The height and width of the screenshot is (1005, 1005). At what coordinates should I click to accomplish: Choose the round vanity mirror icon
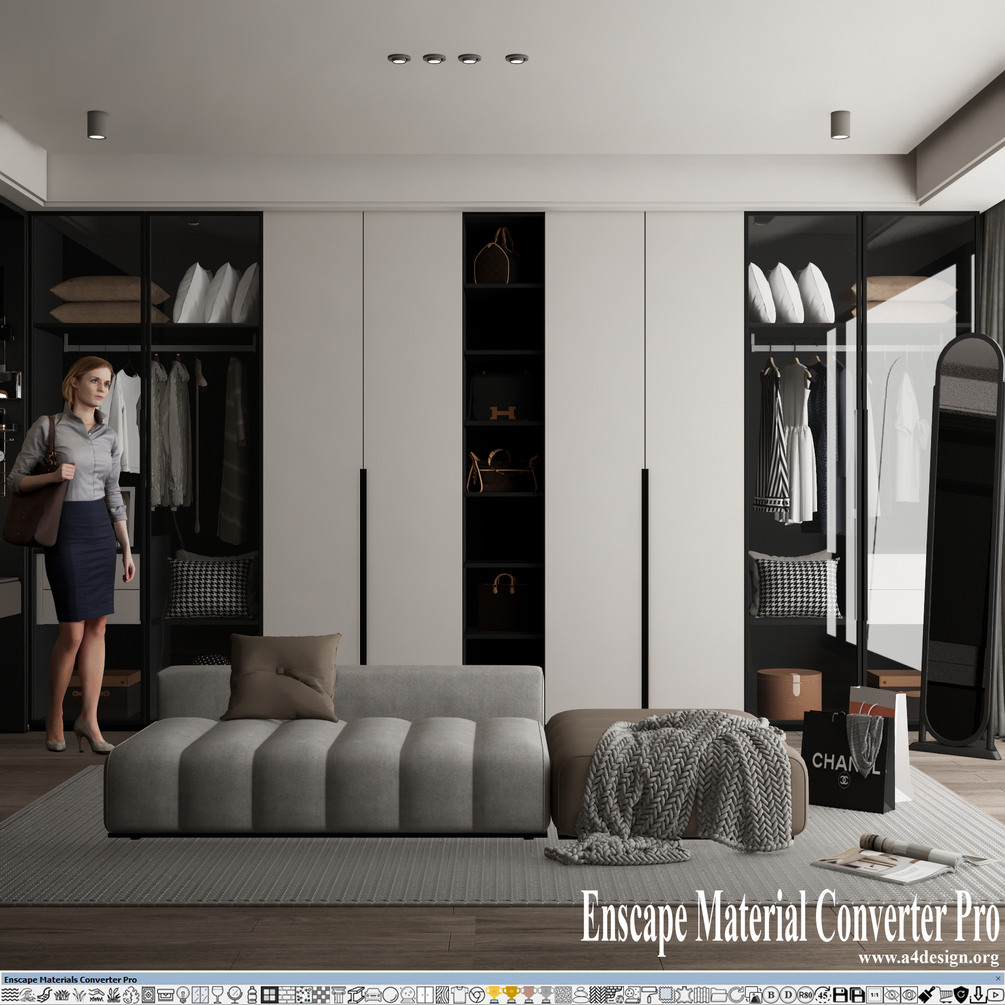click(235, 995)
